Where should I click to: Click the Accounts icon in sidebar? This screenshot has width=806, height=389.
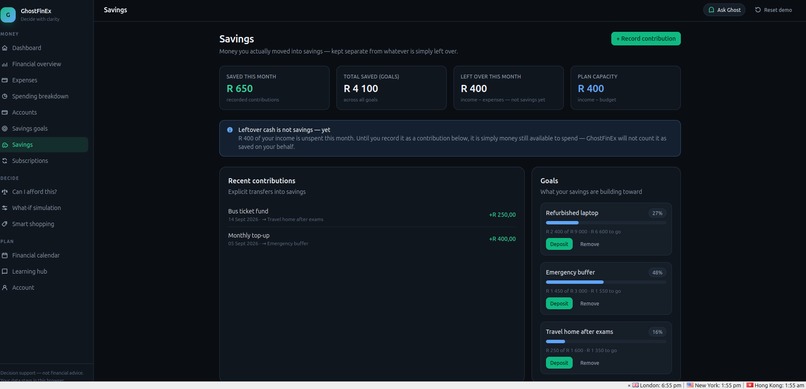5,113
